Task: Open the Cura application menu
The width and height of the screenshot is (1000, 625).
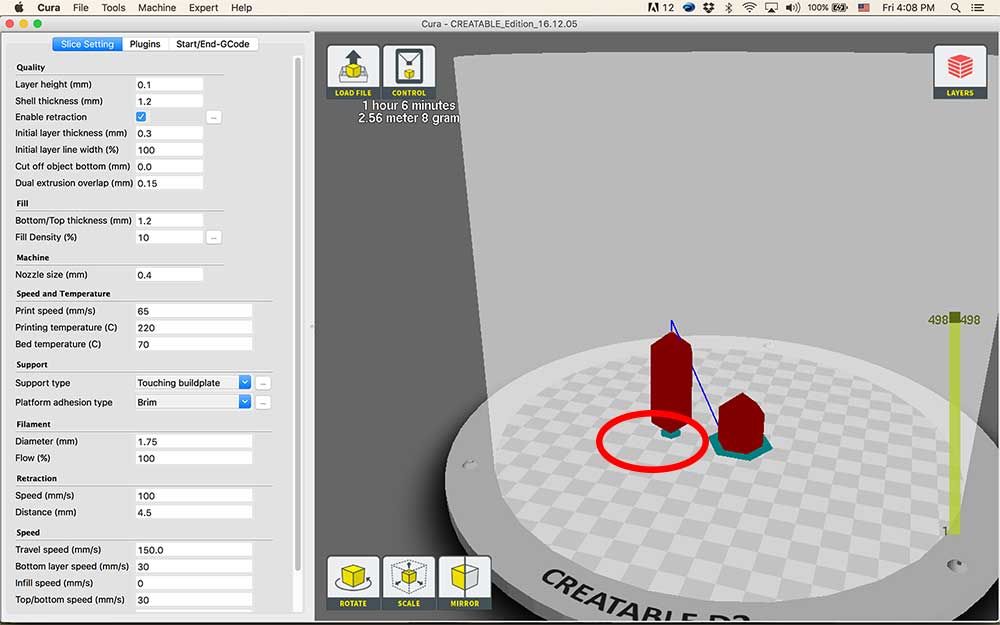Action: [x=48, y=8]
